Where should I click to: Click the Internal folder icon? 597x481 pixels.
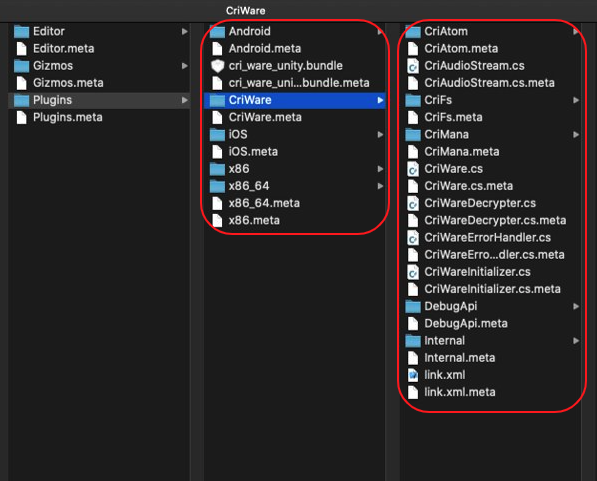click(x=413, y=341)
